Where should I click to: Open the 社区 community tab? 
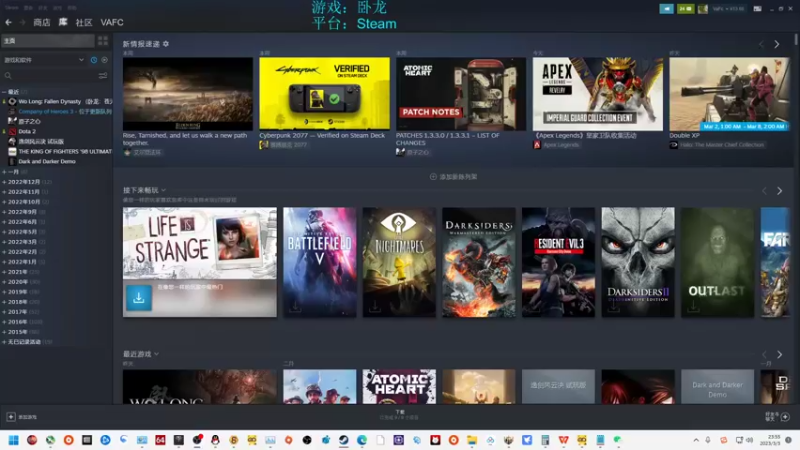point(84,22)
